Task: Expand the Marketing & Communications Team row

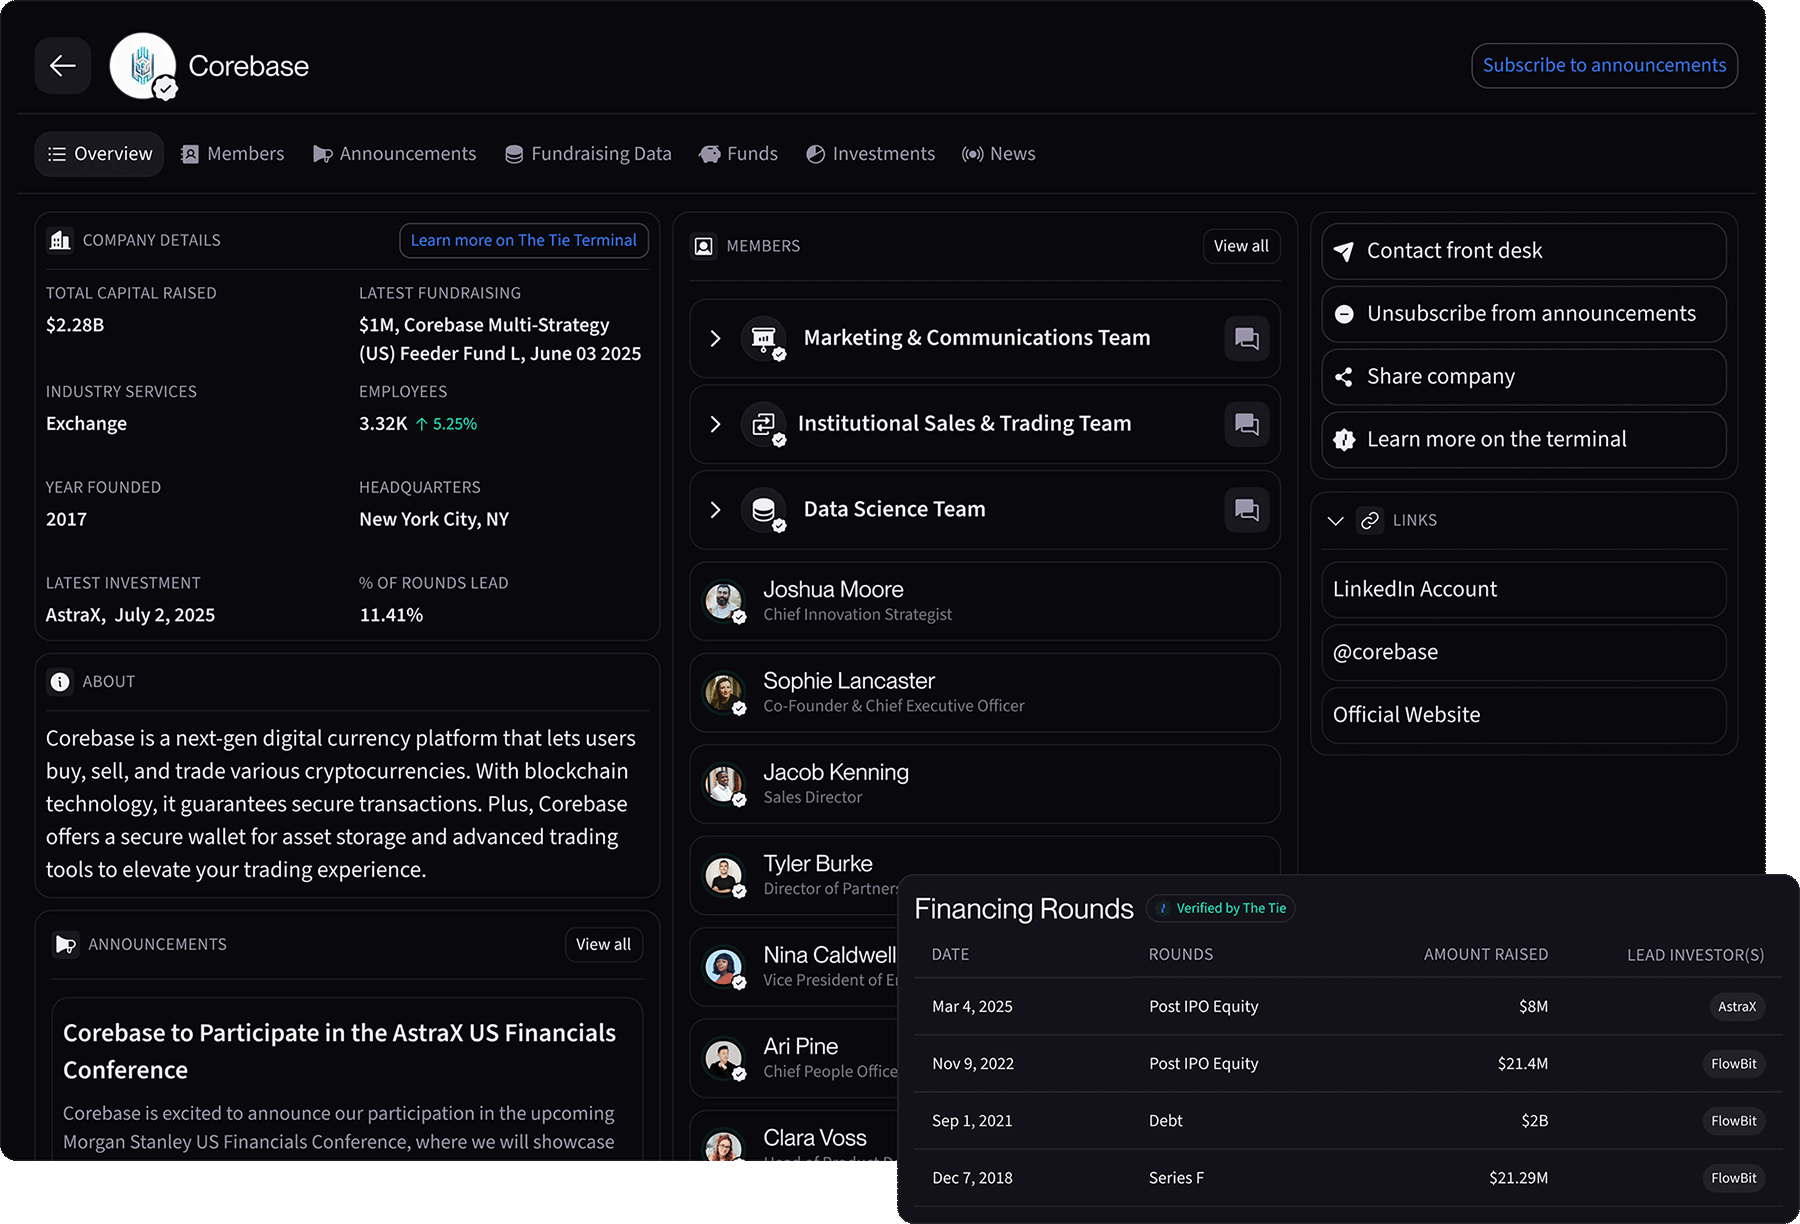Action: 714,338
